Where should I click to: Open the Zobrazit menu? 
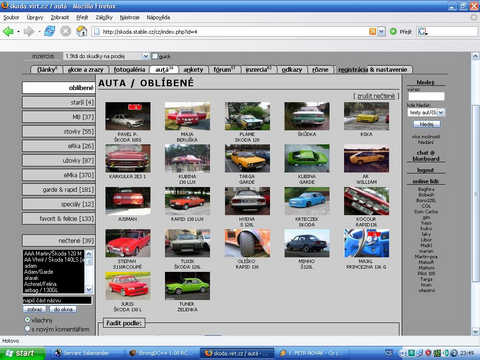pyautogui.click(x=60, y=17)
